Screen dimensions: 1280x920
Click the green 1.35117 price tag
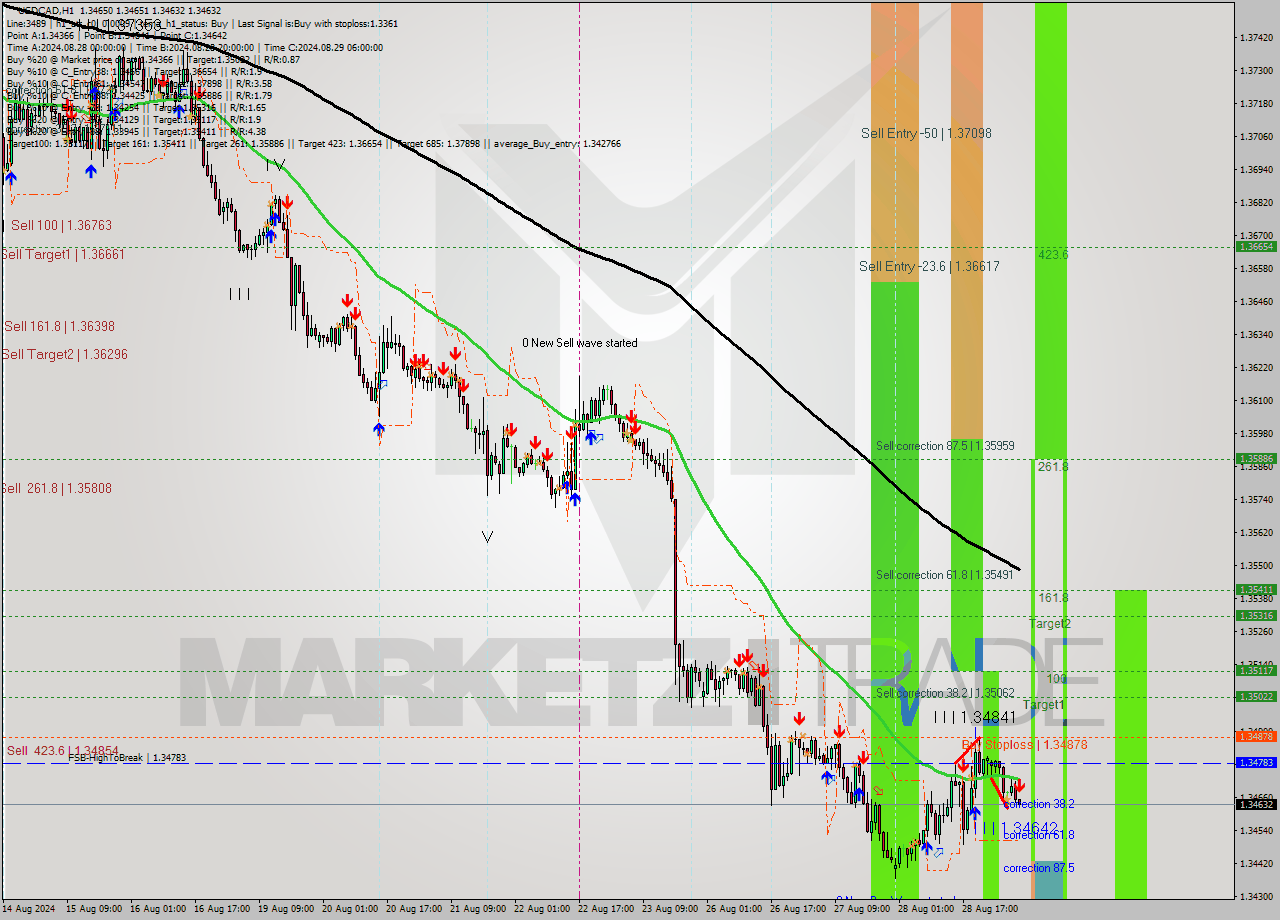pos(1255,671)
